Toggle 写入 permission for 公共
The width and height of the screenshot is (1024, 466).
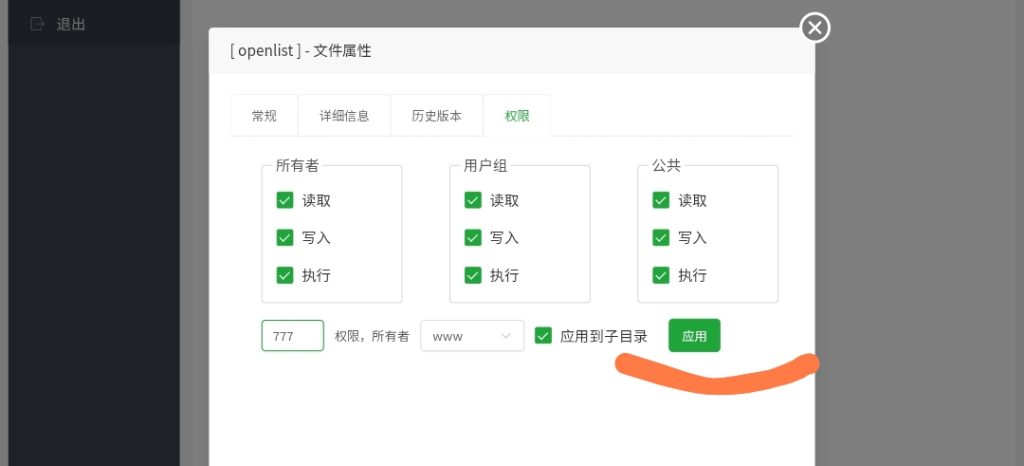tap(661, 238)
